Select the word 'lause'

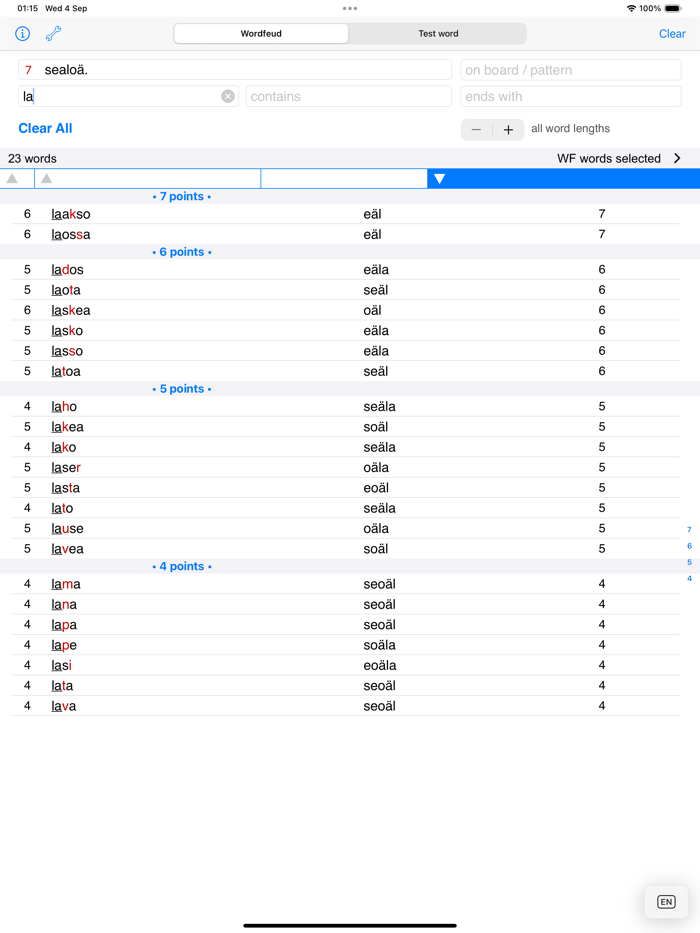pyautogui.click(x=67, y=528)
